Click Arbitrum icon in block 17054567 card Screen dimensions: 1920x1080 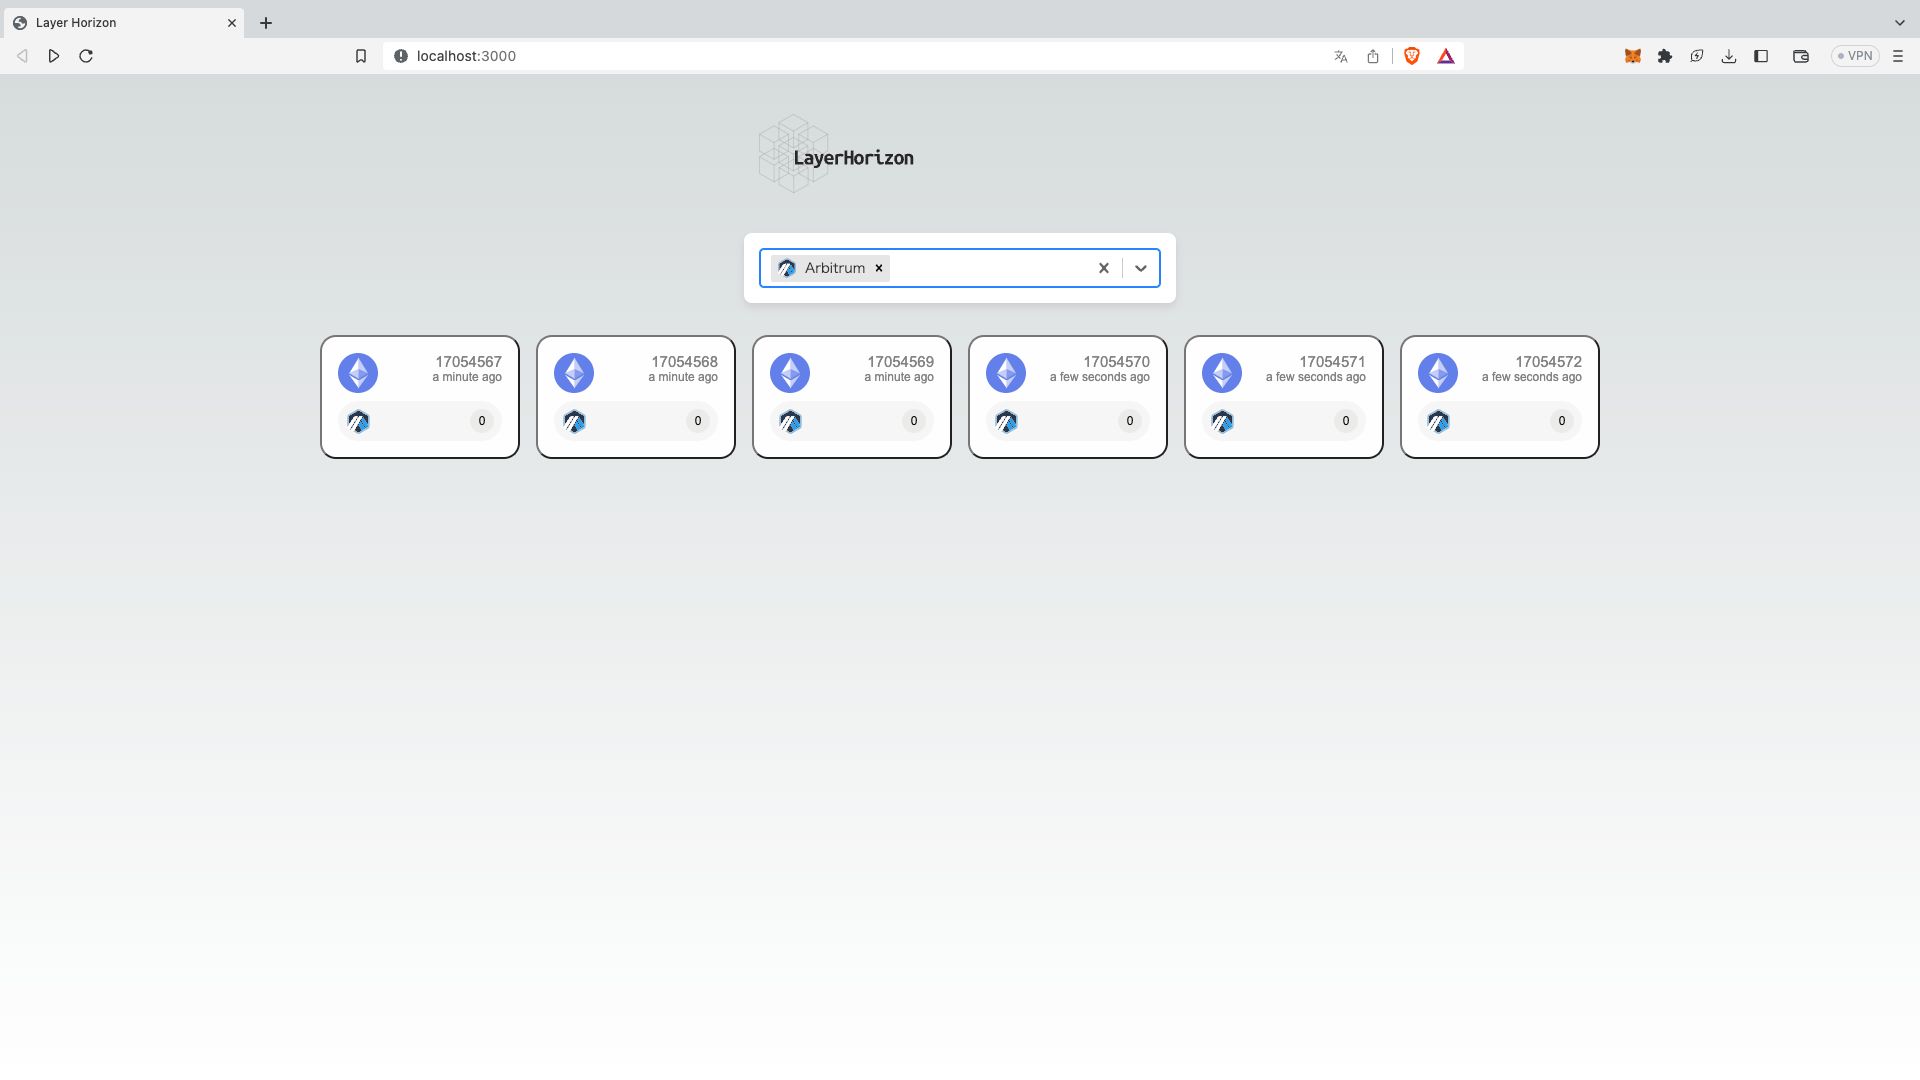358,421
